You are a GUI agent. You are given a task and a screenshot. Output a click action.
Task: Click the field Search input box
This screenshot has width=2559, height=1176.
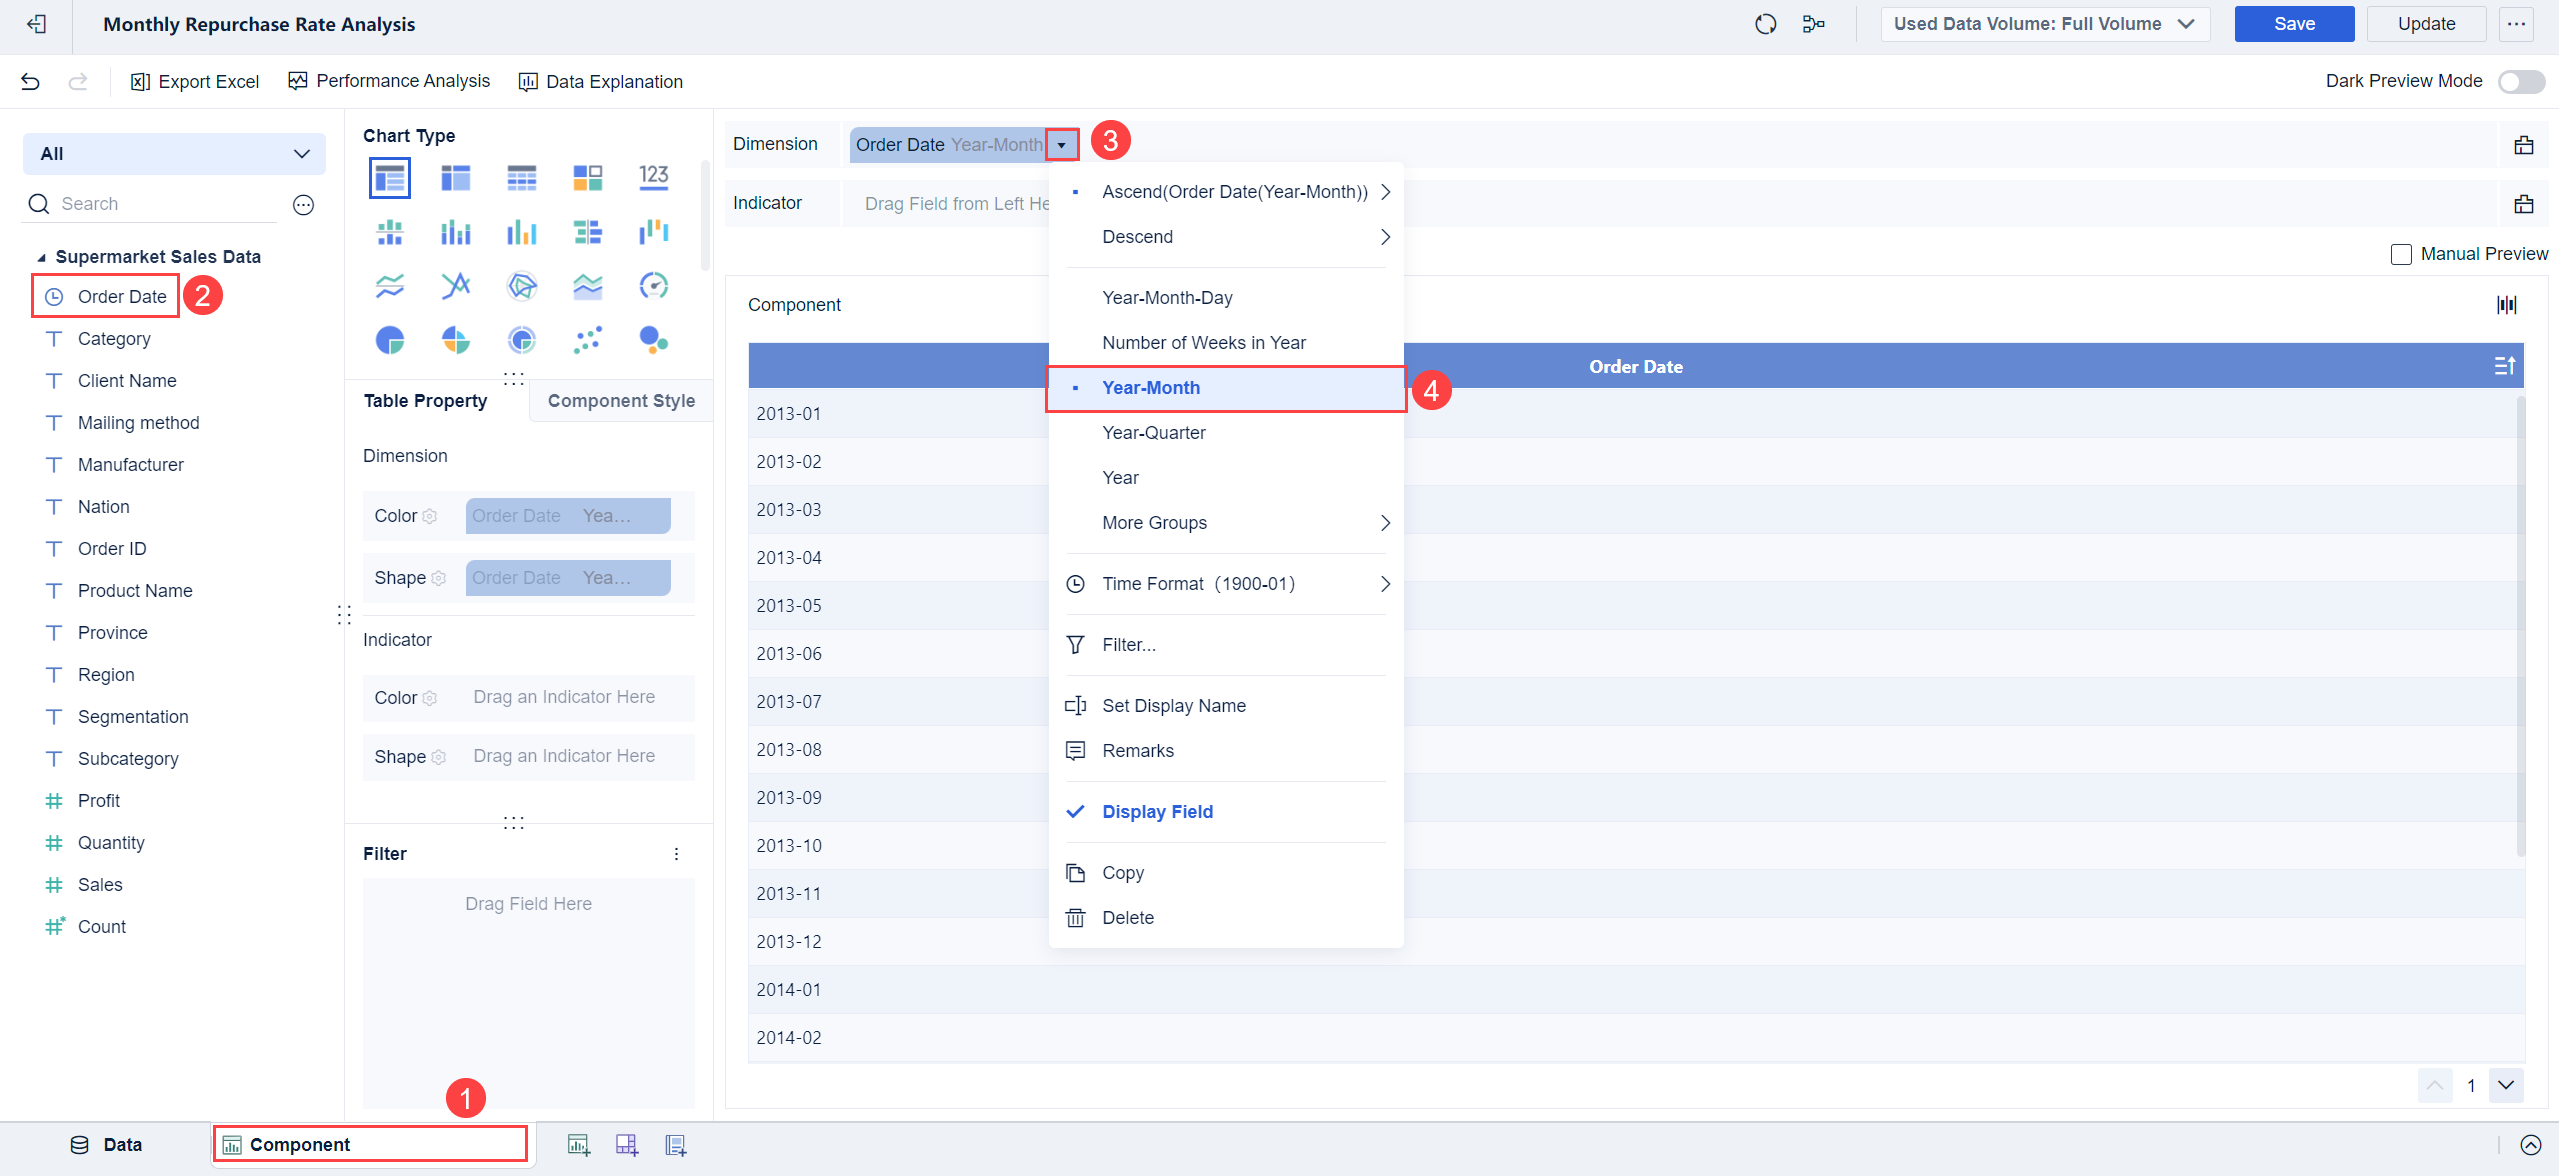coord(160,204)
